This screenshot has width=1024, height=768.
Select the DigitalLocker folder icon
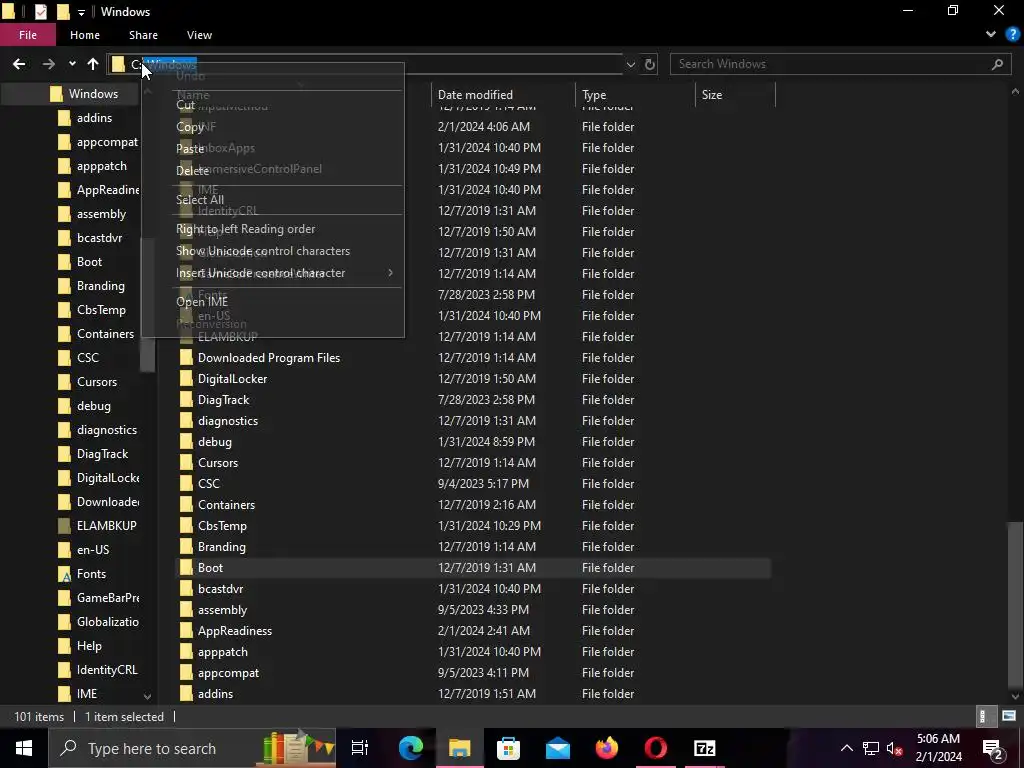(x=186, y=379)
